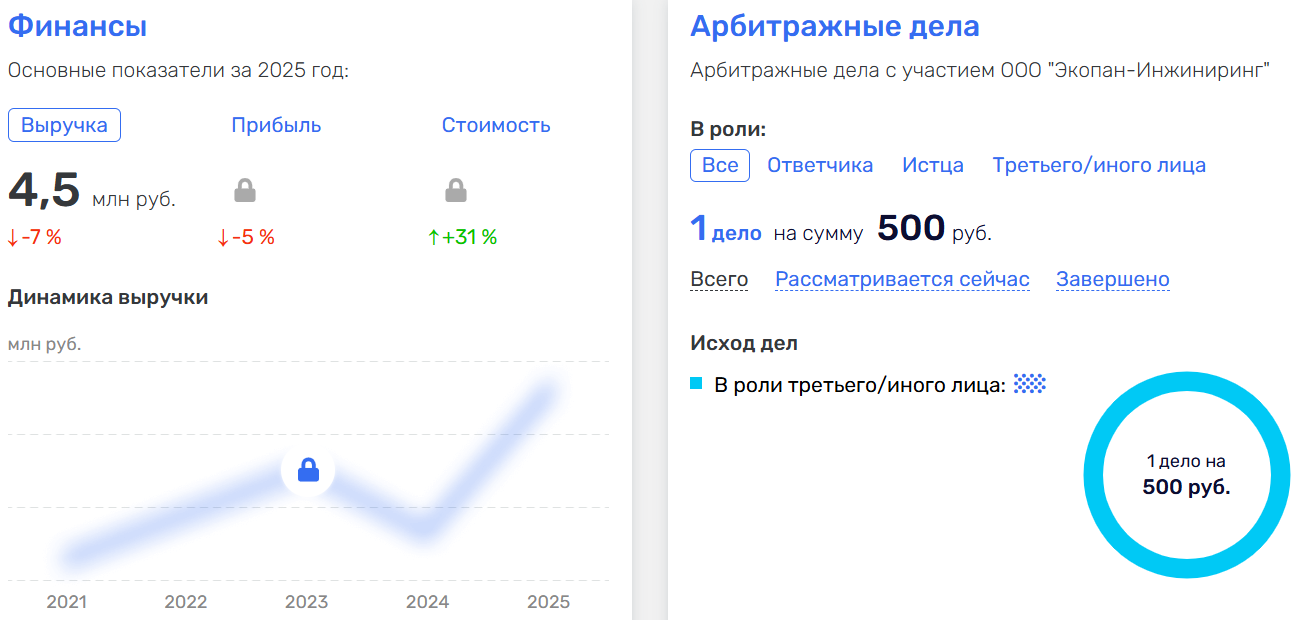Image resolution: width=1291 pixels, height=620 pixels.
Task: Click the 2023 axis label
Action: click(306, 602)
